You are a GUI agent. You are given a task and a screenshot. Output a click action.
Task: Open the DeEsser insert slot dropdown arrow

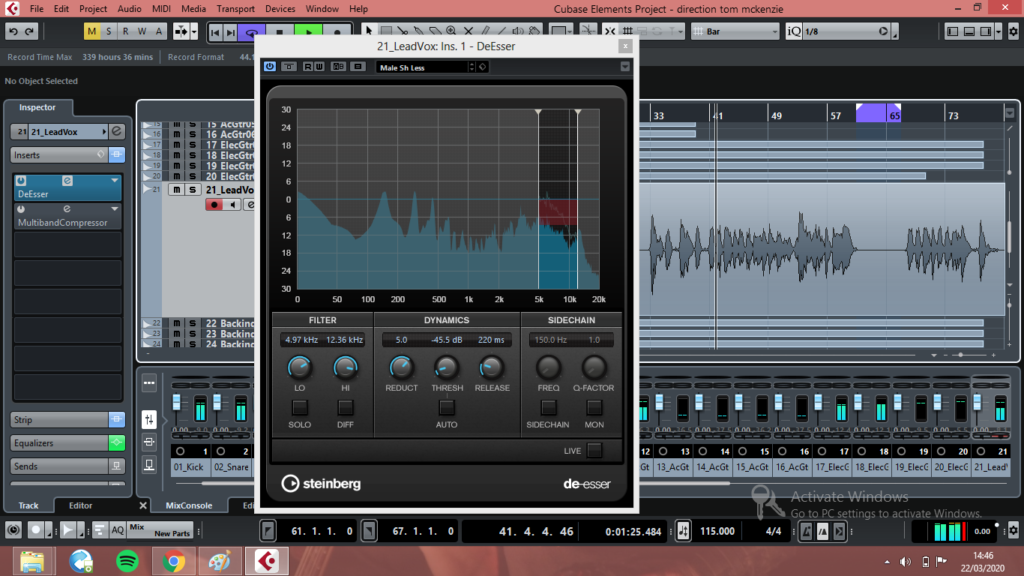coord(115,180)
